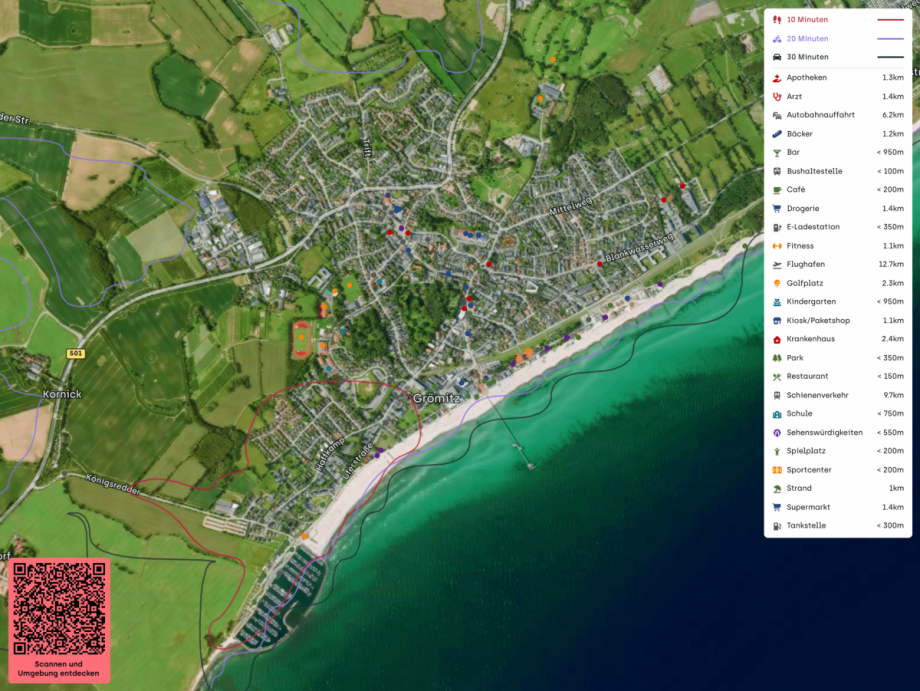The height and width of the screenshot is (691, 920).
Task: Select the Bushaltestelle bus icon
Action: (x=777, y=171)
